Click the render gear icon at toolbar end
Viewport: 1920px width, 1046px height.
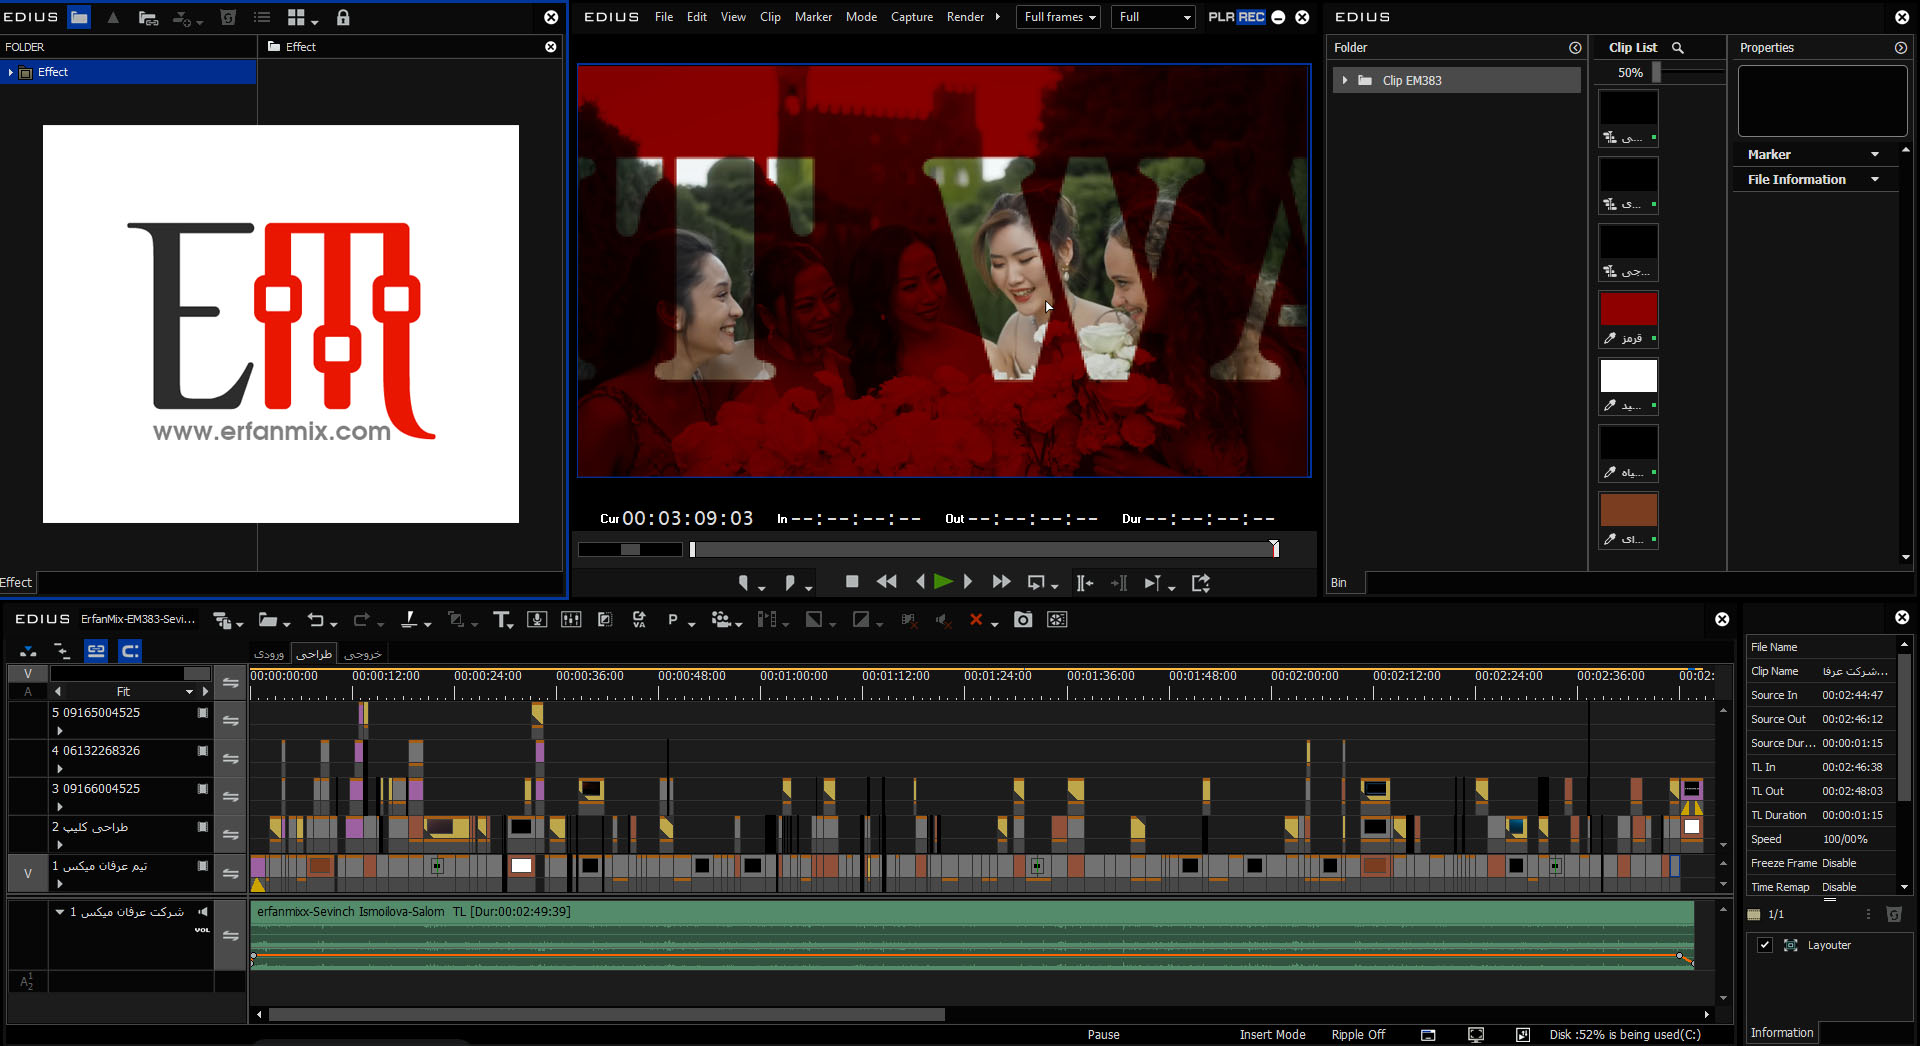coord(1057,620)
